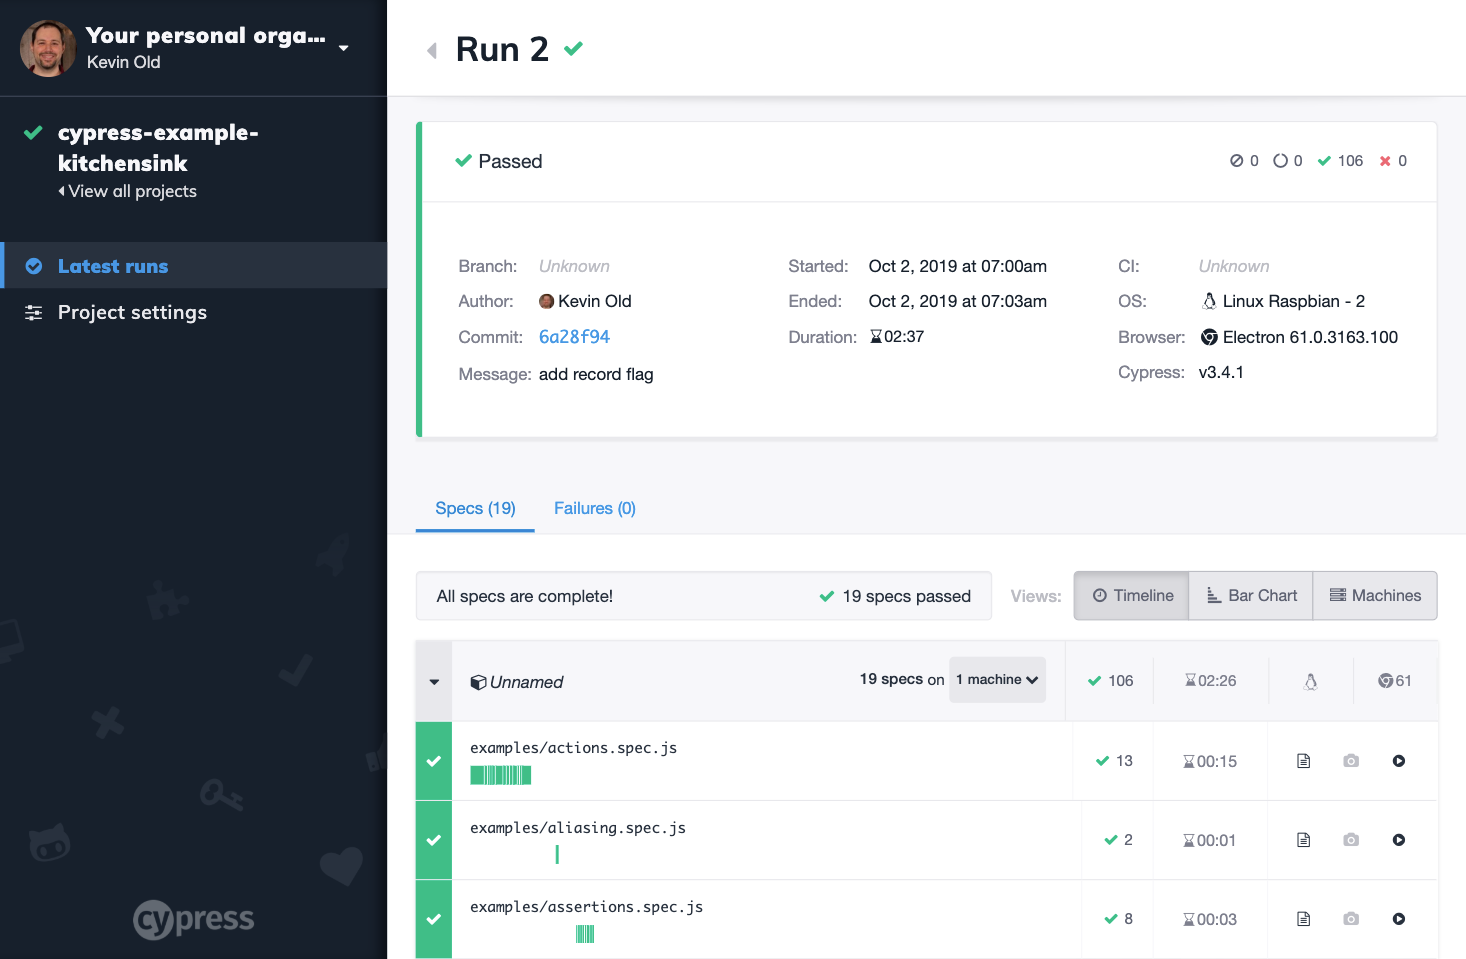Image resolution: width=1466 pixels, height=959 pixels.
Task: Click the Latest runs check-circle icon
Action: (34, 266)
